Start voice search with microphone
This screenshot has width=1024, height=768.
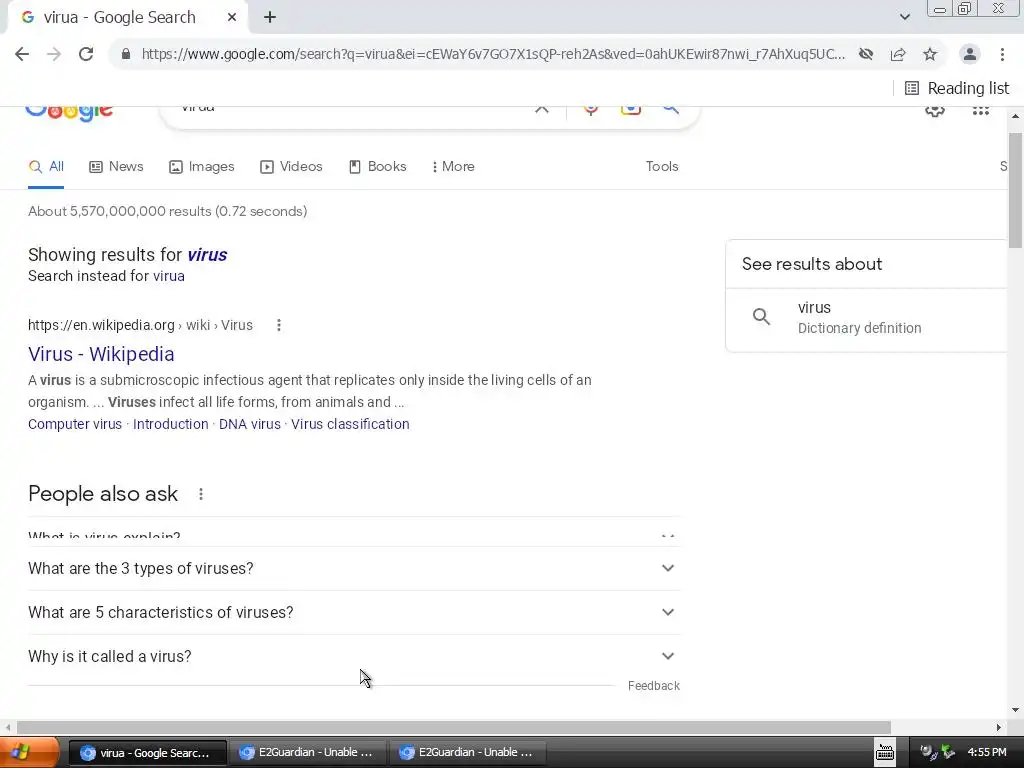pyautogui.click(x=591, y=110)
